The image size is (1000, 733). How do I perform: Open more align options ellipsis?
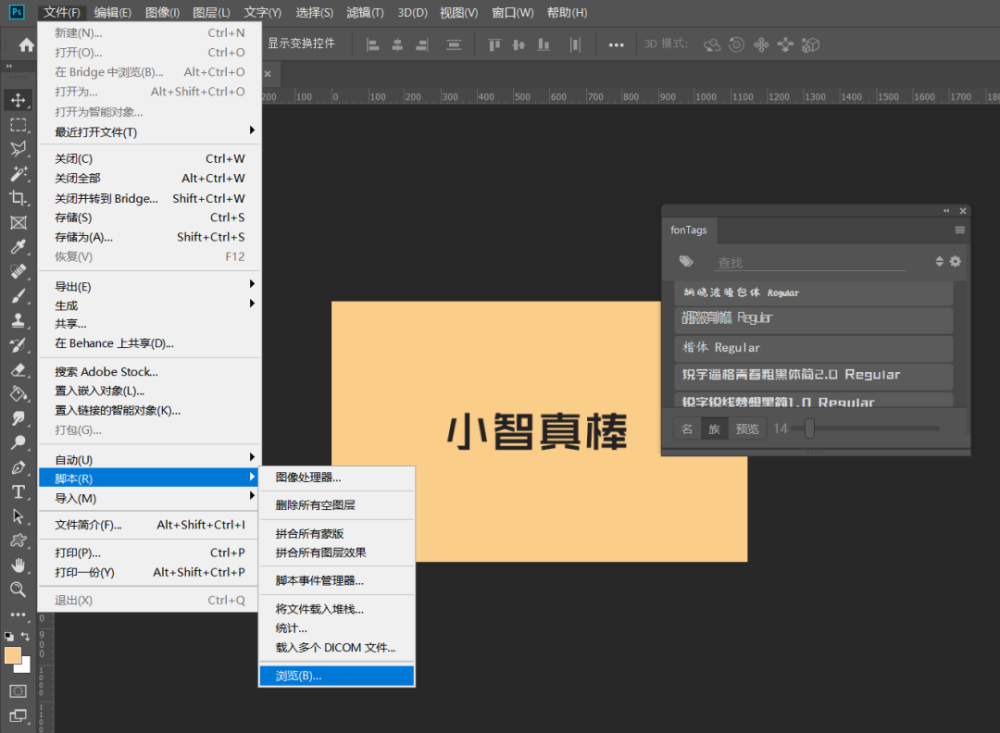click(616, 45)
